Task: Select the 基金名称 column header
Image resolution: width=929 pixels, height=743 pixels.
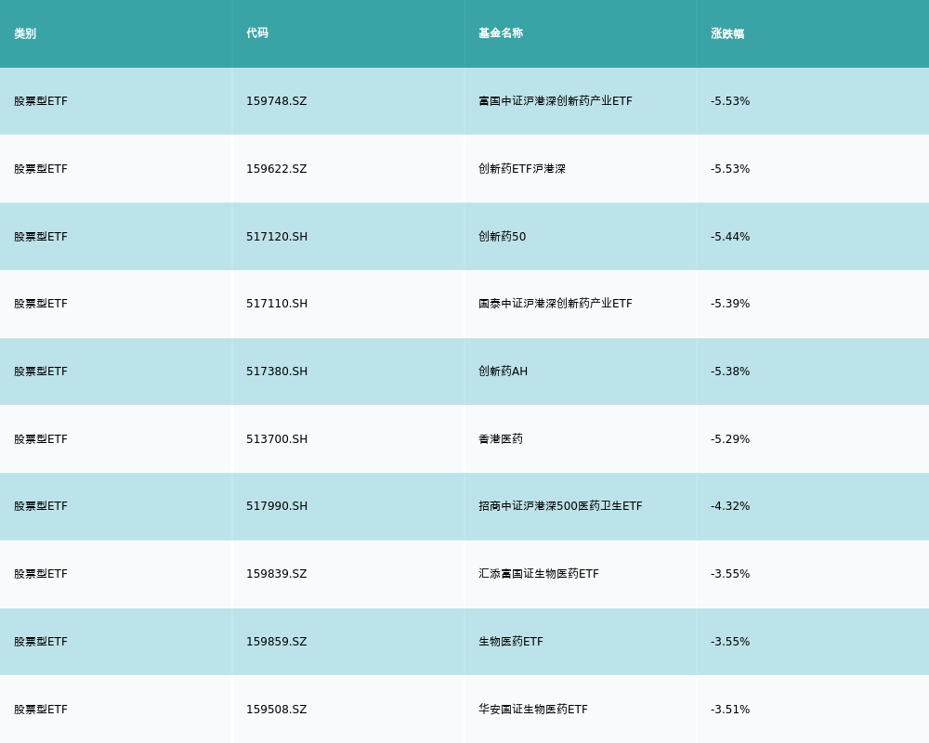Action: pyautogui.click(x=500, y=33)
